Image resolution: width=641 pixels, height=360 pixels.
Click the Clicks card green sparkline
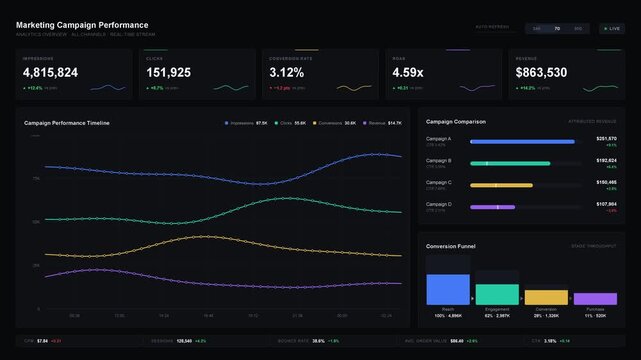(x=231, y=87)
